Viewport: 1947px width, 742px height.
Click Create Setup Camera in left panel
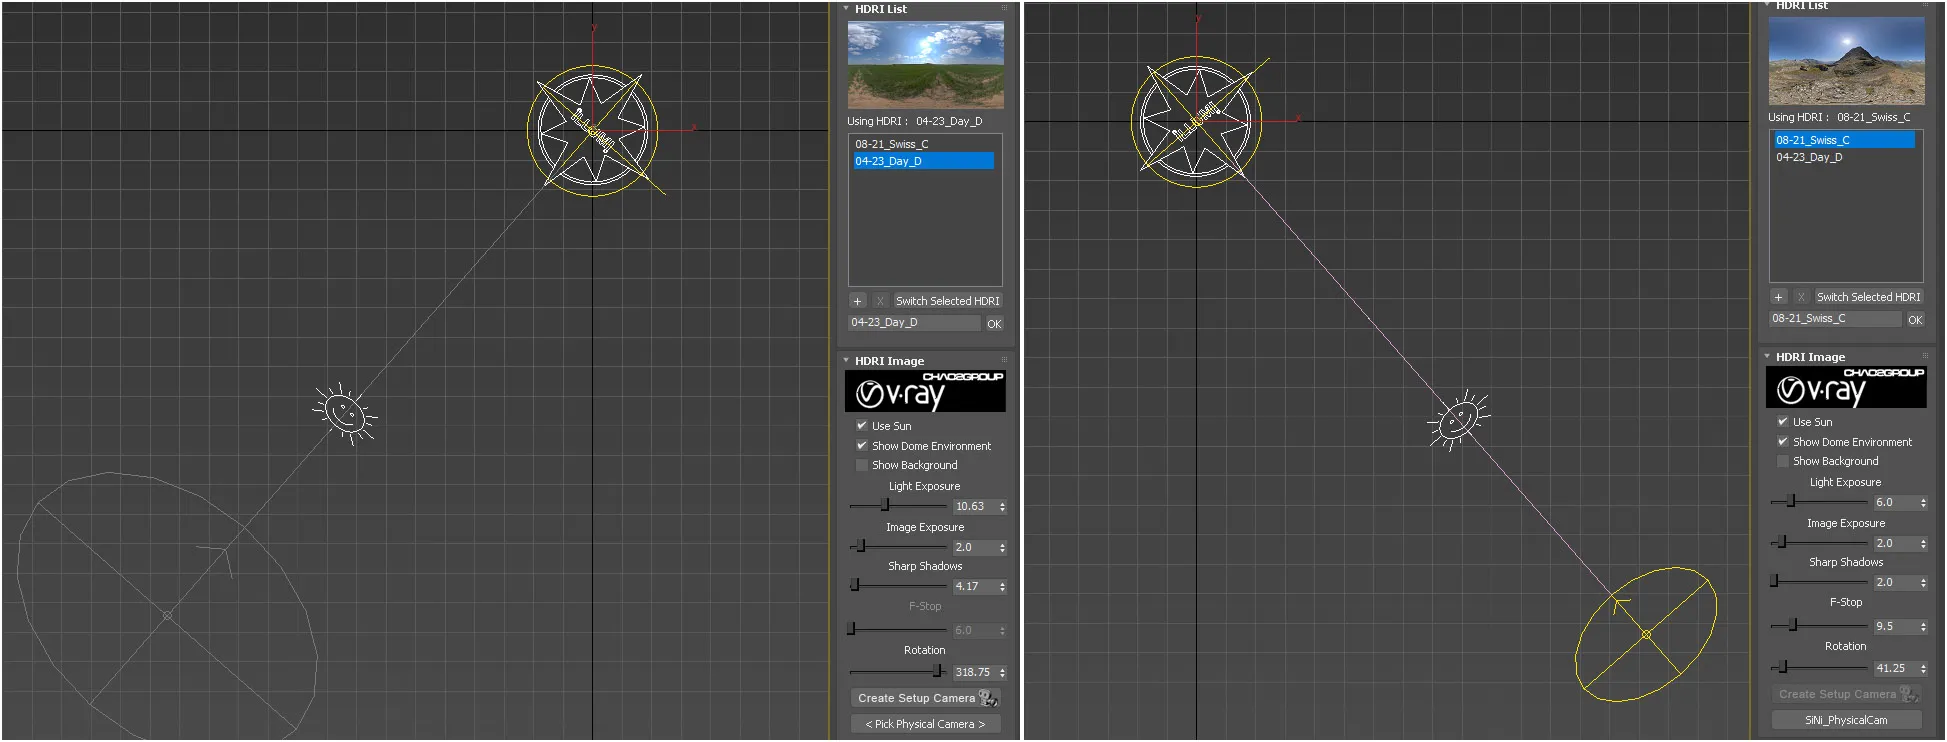tap(926, 698)
